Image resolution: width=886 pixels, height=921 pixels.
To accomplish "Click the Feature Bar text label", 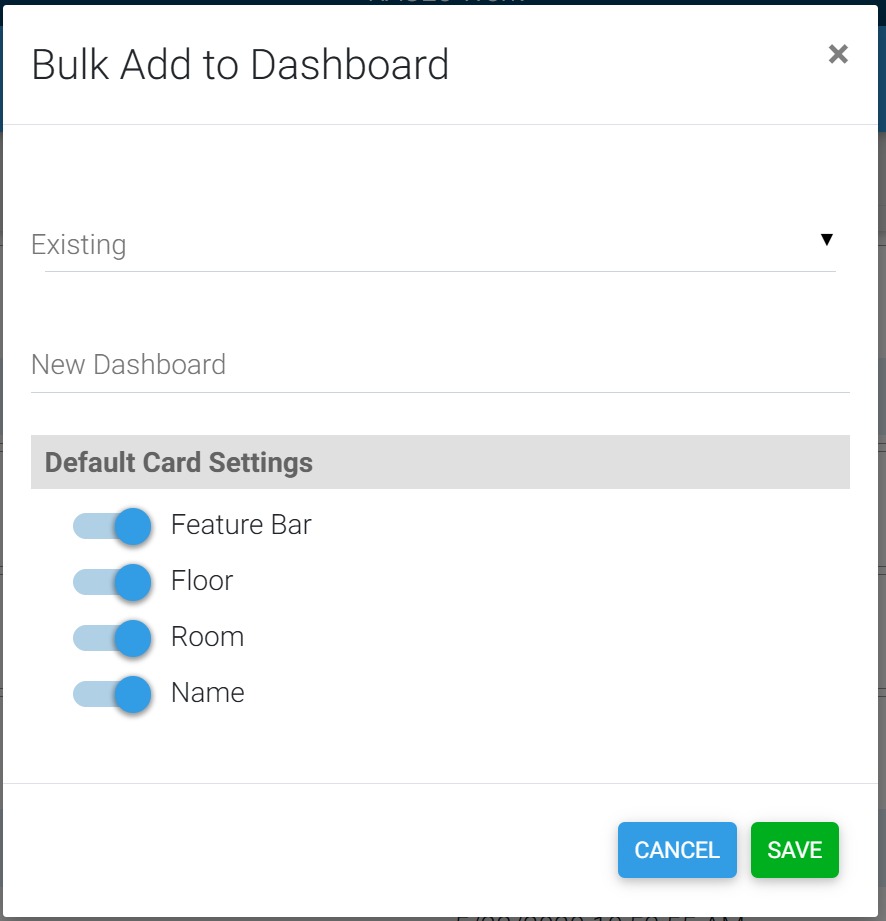I will [241, 525].
